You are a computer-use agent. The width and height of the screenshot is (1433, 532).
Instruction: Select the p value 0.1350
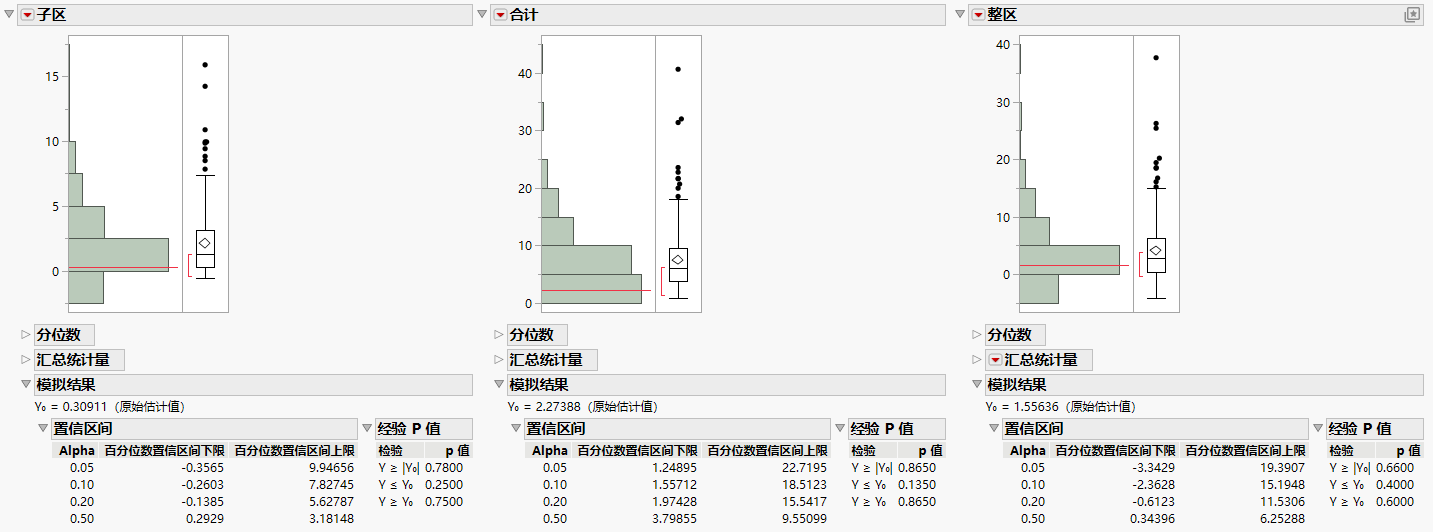click(916, 485)
